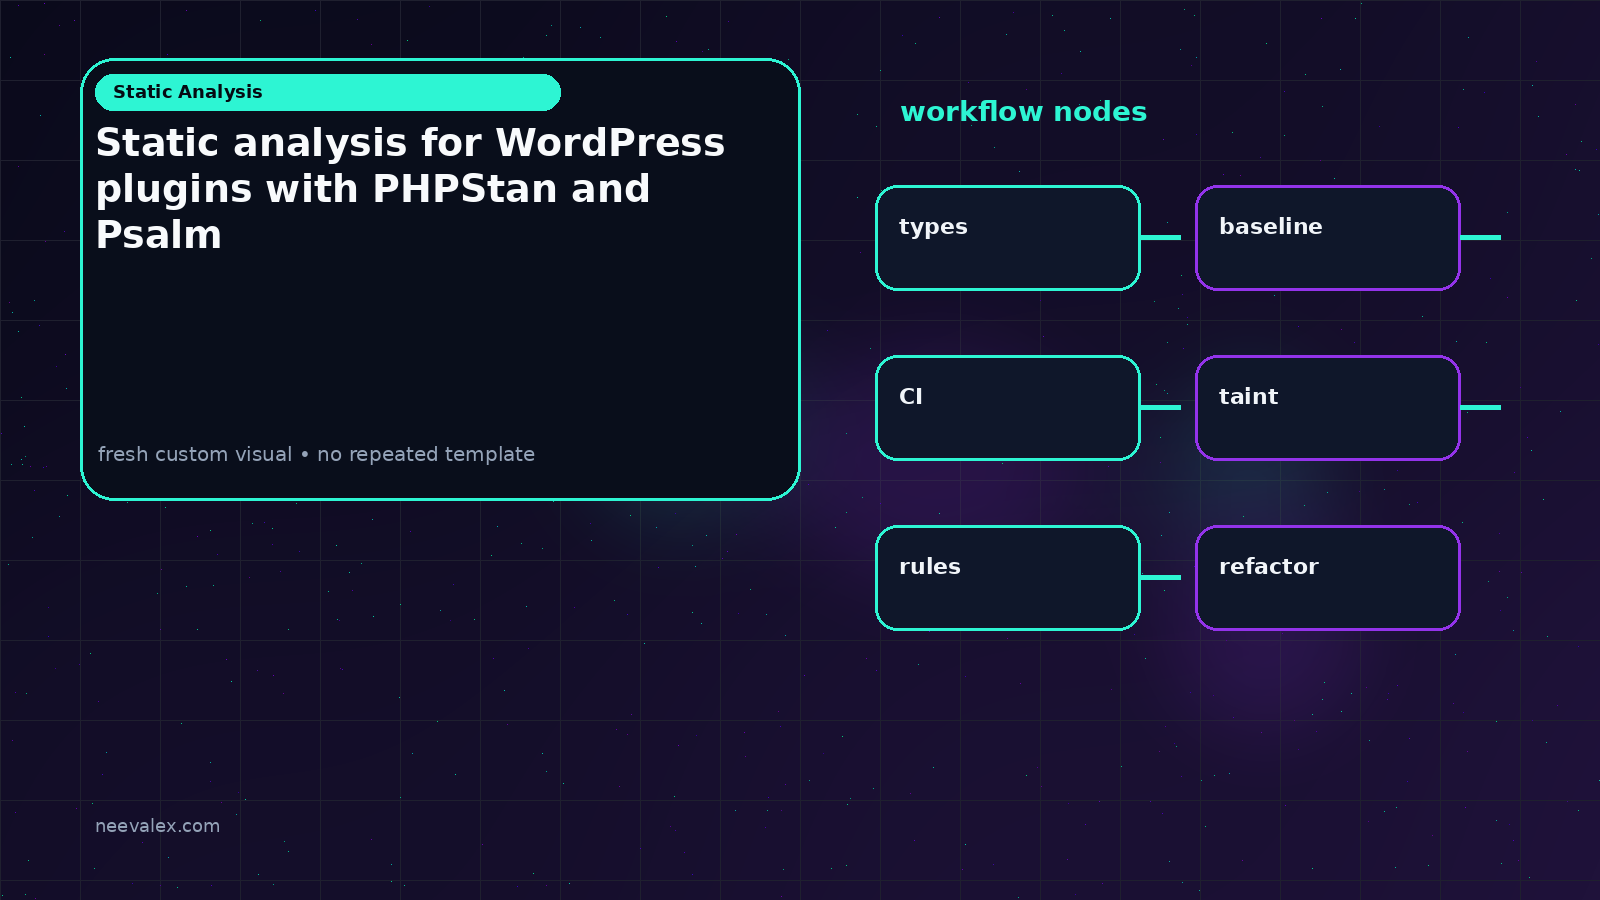
Task: Pick the refactor workflow node
Action: click(1328, 578)
